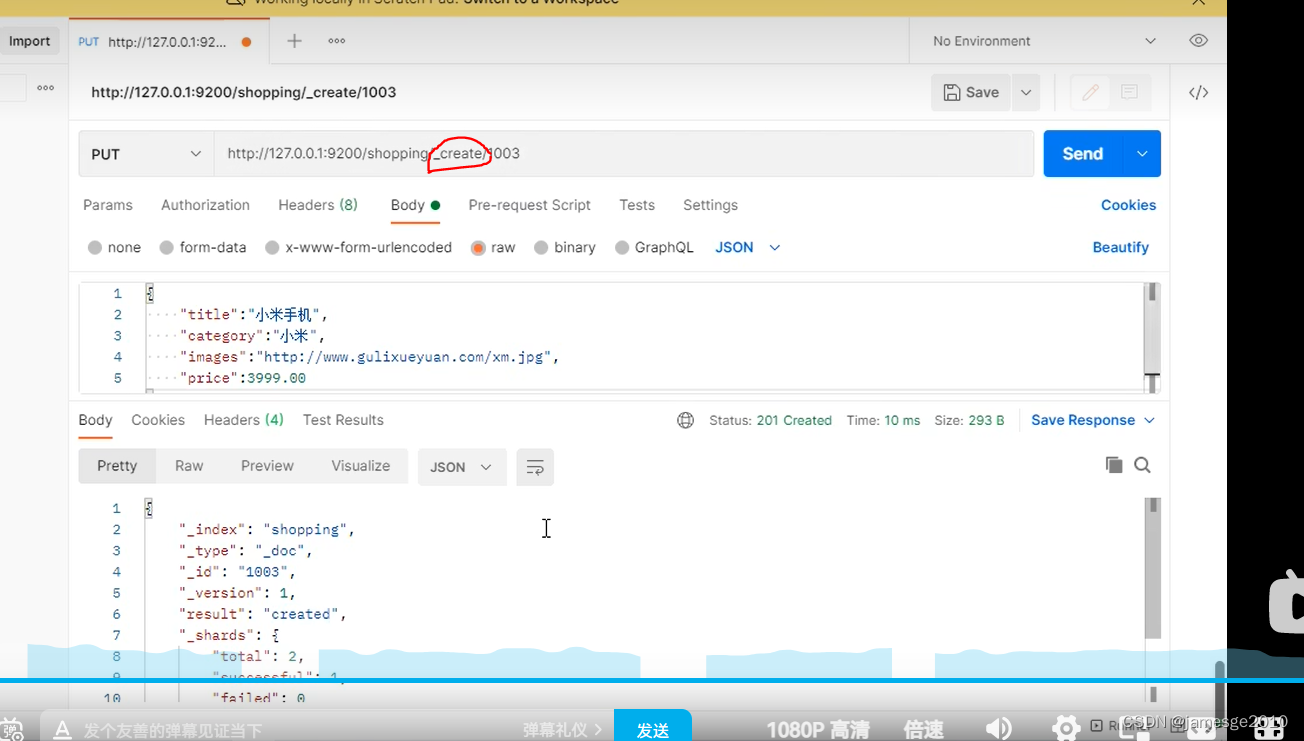Open the Headers (8) request tab
The height and width of the screenshot is (741, 1304).
318,205
